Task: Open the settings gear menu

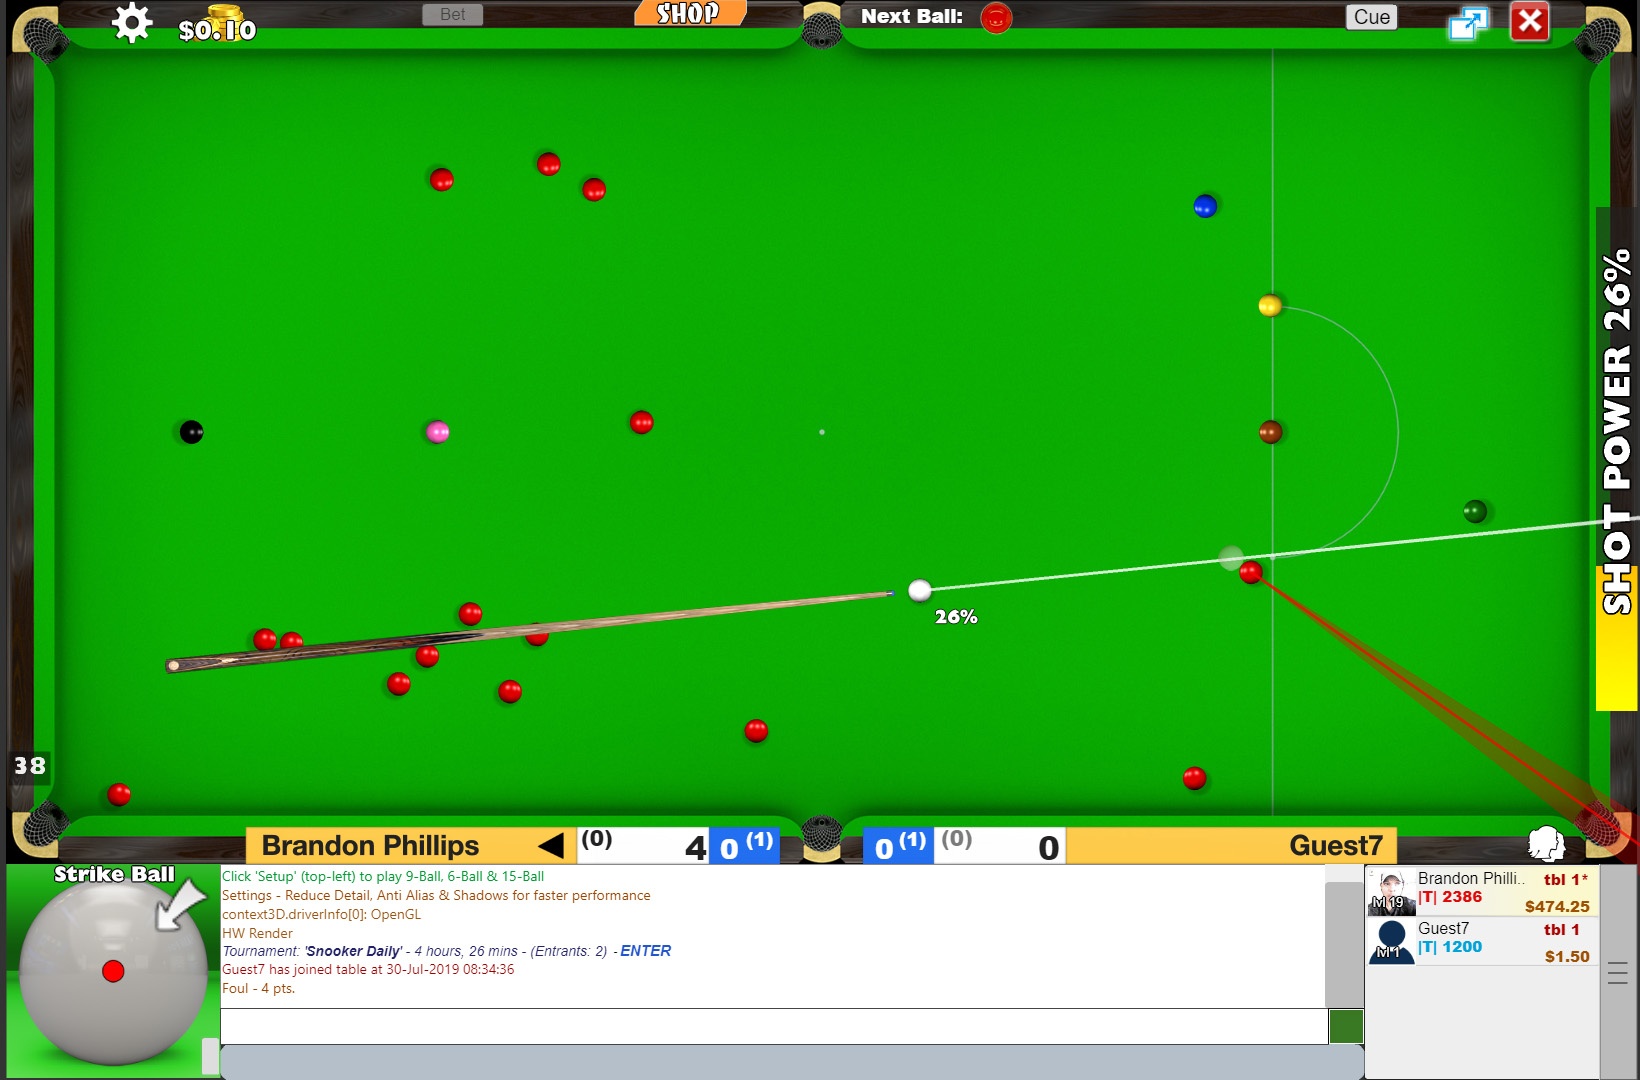Action: 131,23
